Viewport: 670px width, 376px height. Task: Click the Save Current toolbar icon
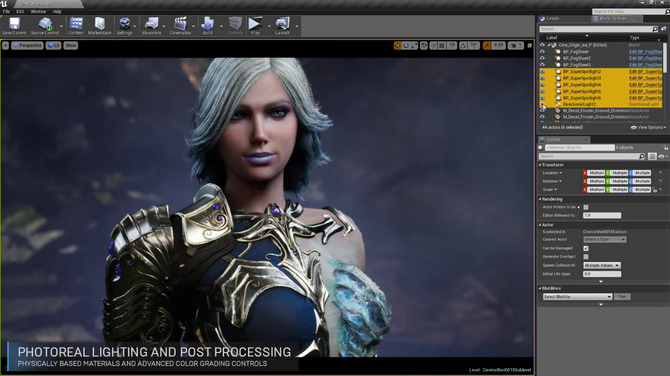point(14,26)
